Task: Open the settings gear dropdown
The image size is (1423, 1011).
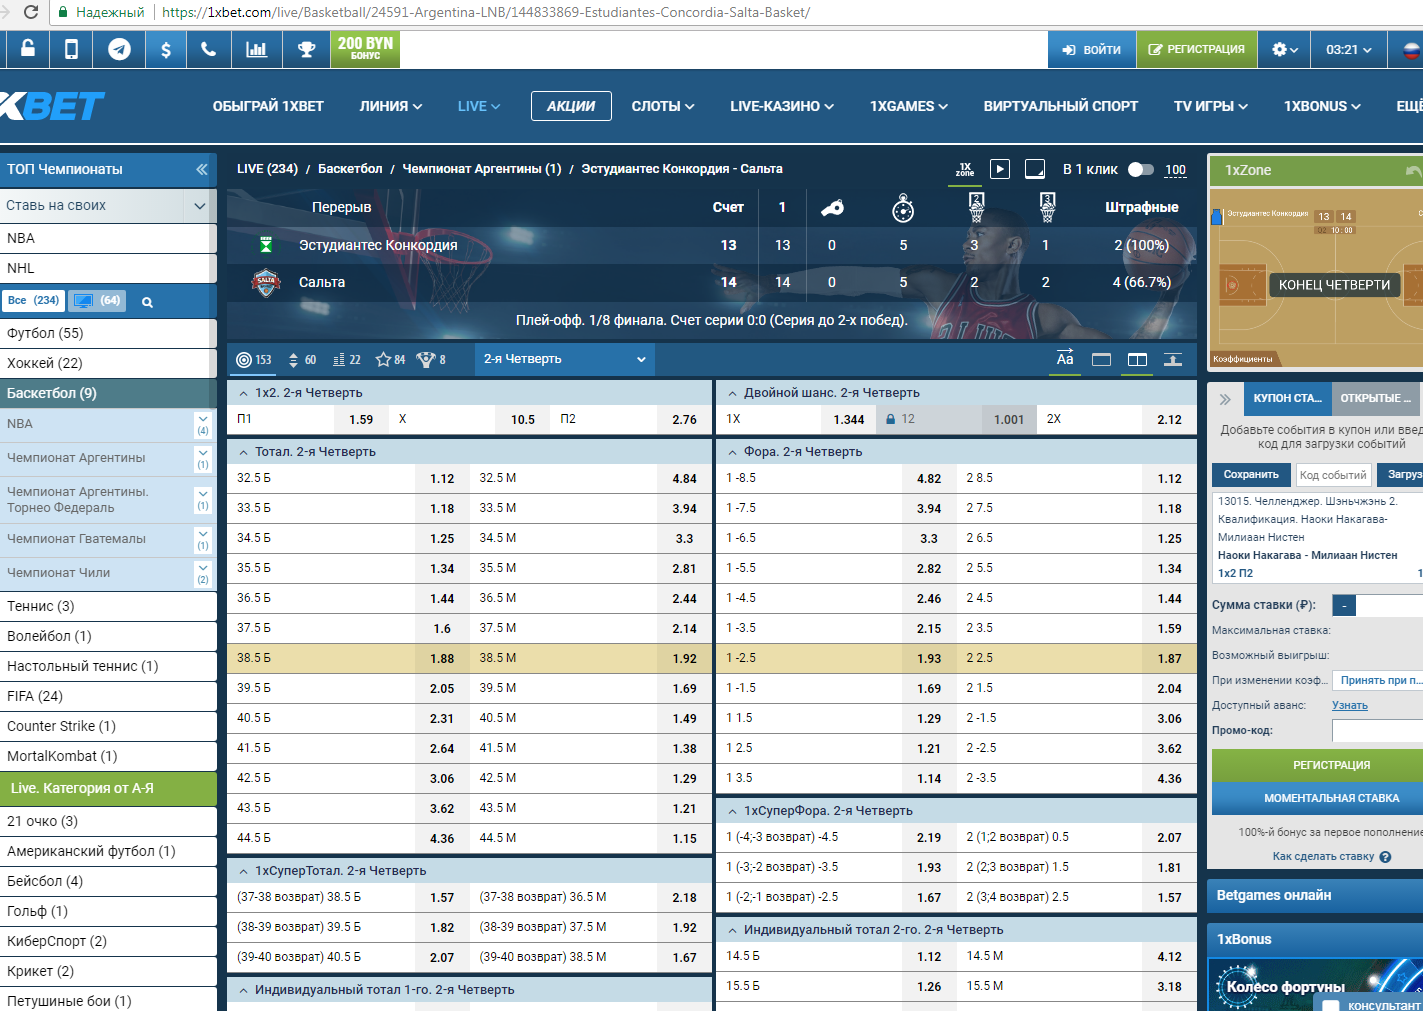Action: [x=1284, y=49]
